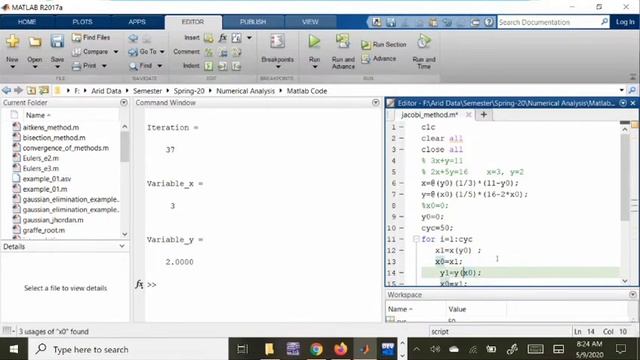
Task: Open Chrome from the taskbar
Action: point(316,349)
